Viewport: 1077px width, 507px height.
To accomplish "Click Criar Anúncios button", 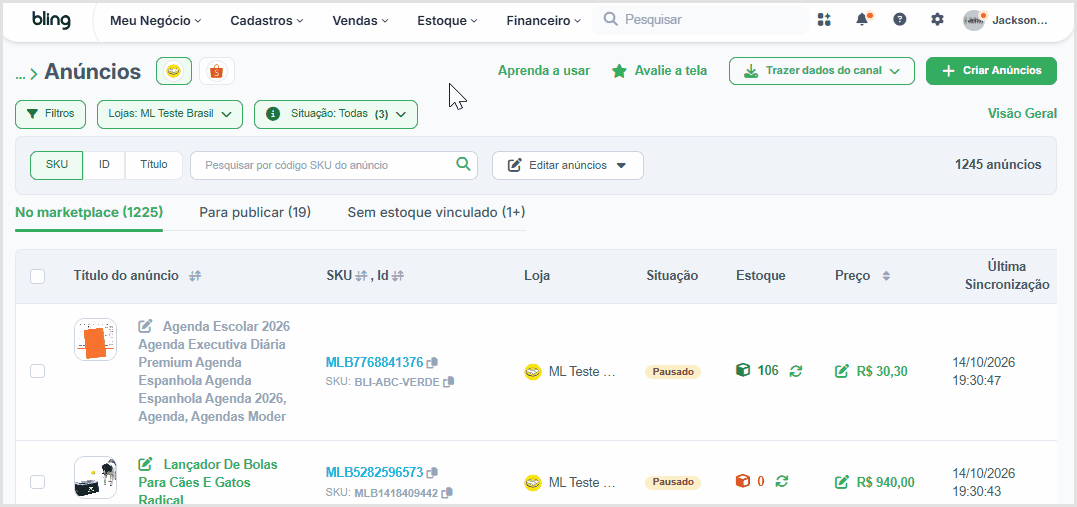I will point(991,71).
